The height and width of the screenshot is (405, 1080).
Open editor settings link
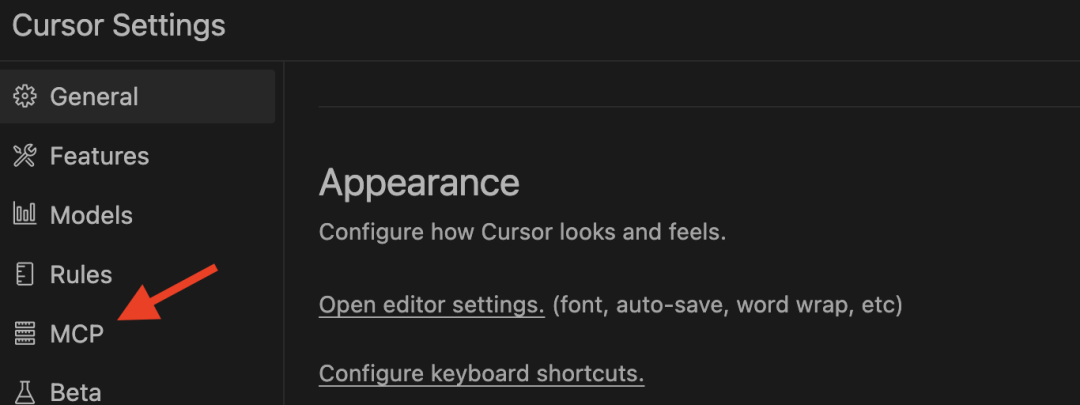pos(431,304)
